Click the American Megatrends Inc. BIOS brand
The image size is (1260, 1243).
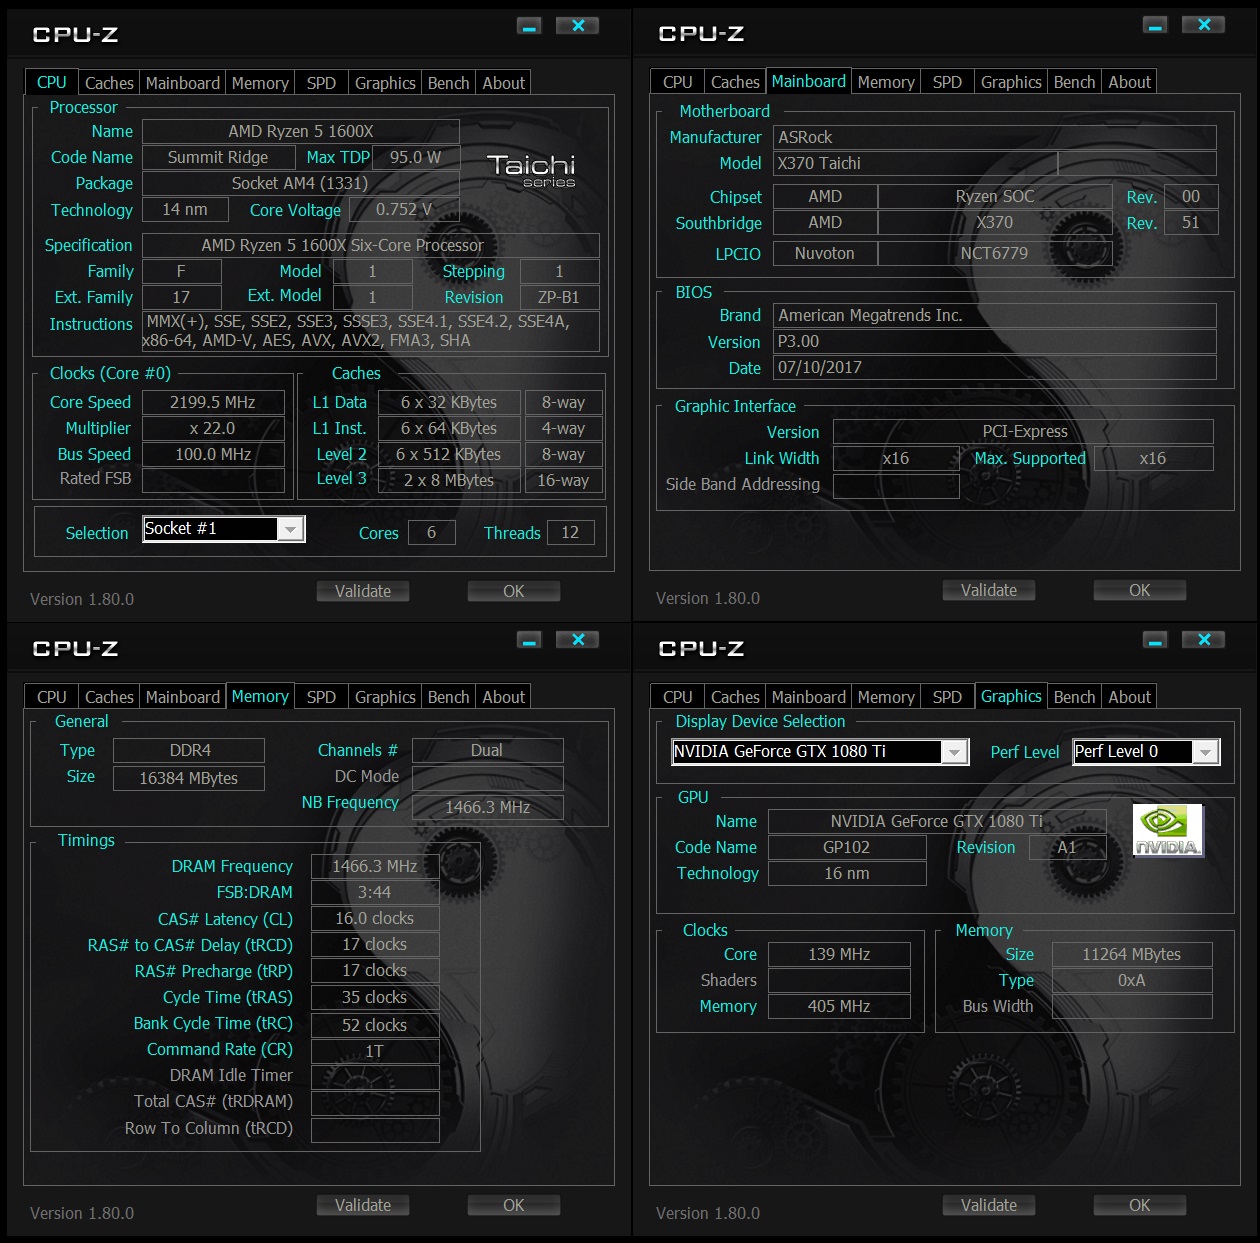tap(995, 315)
